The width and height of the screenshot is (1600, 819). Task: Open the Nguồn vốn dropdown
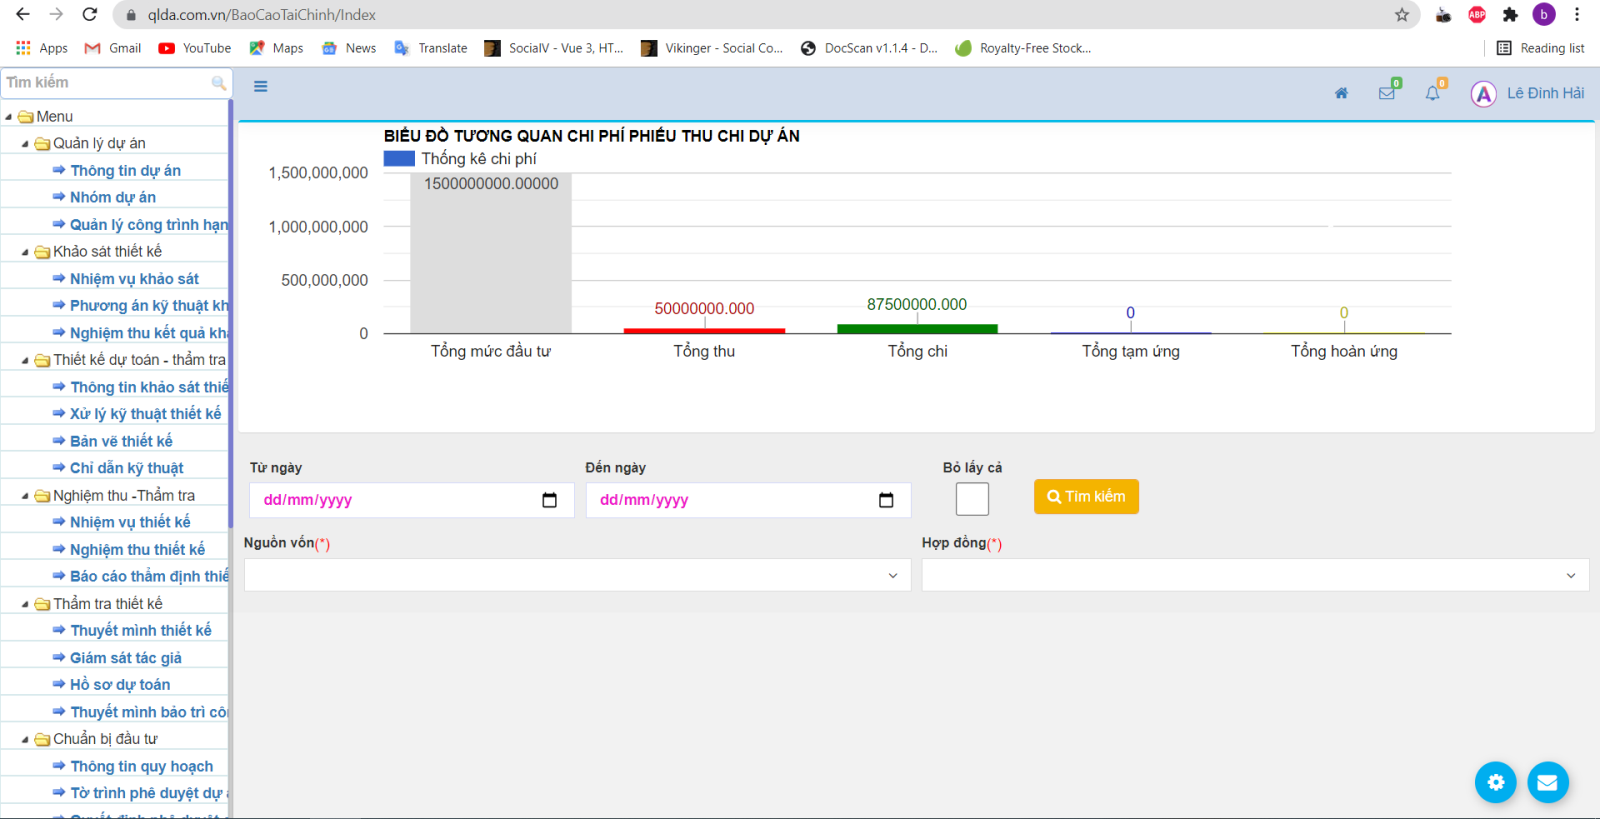(x=577, y=575)
